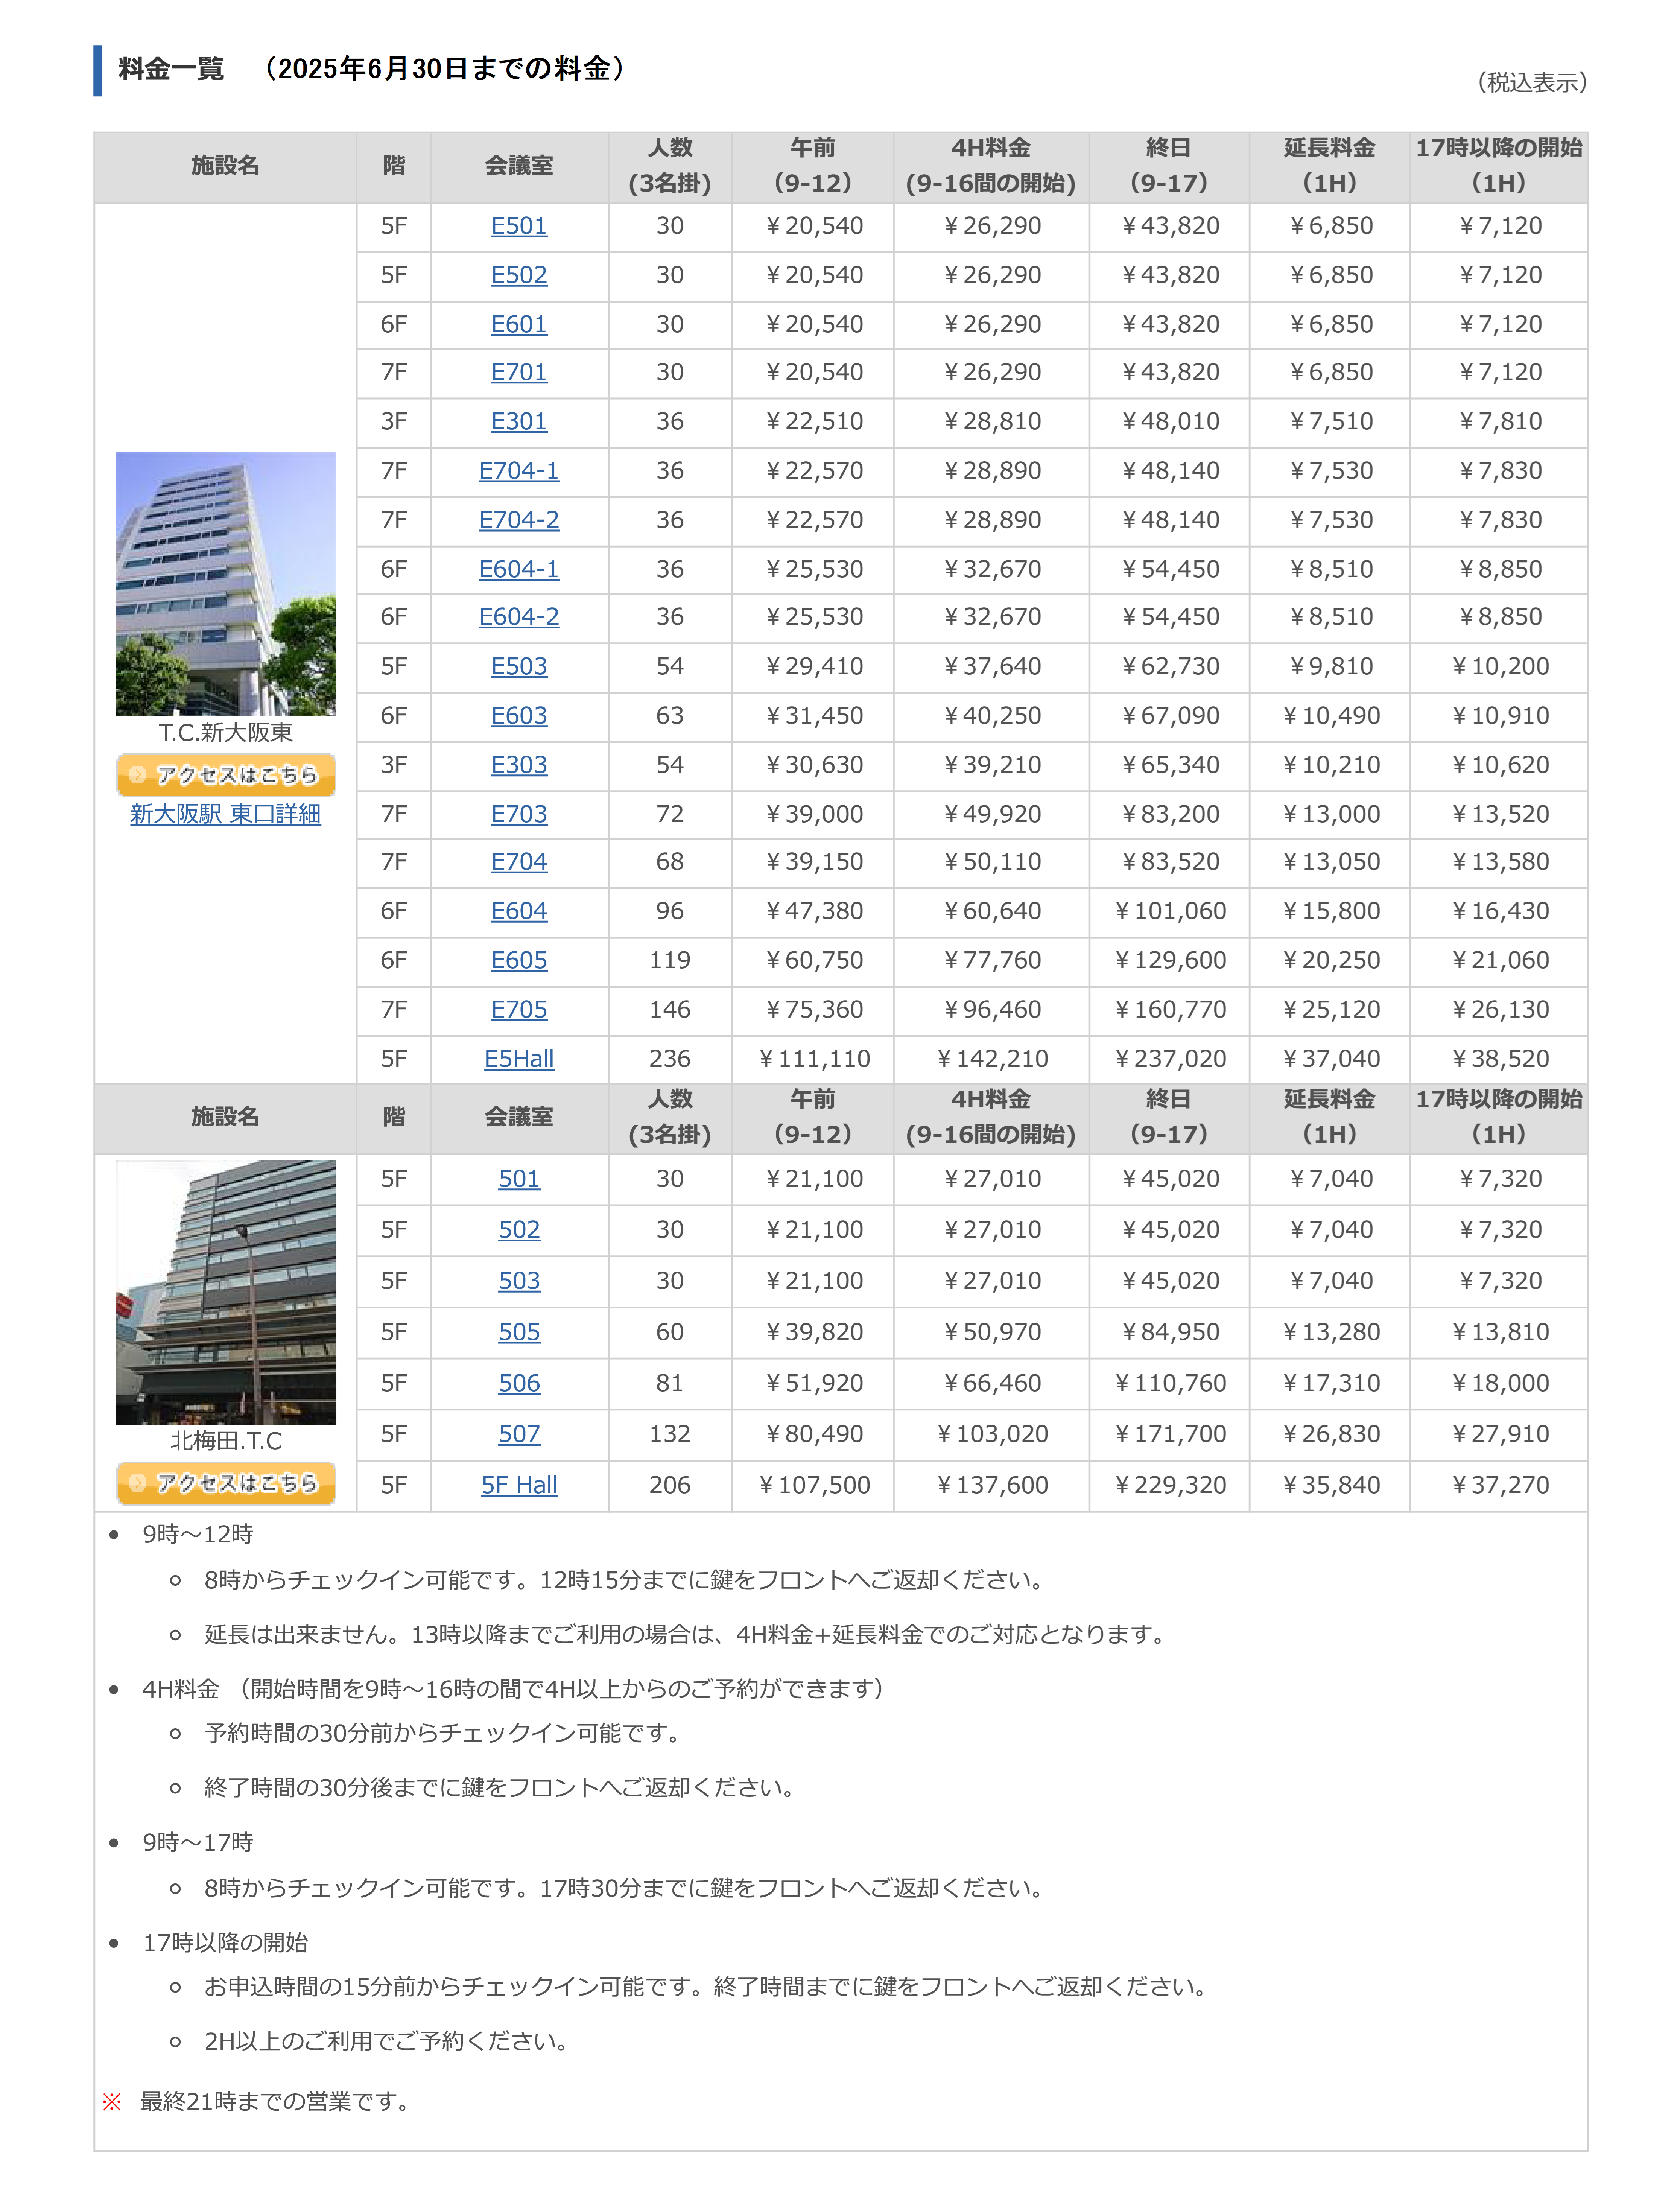Click the 北梅田.T.C orange access button
The image size is (1680, 2201).
pyautogui.click(x=226, y=1483)
